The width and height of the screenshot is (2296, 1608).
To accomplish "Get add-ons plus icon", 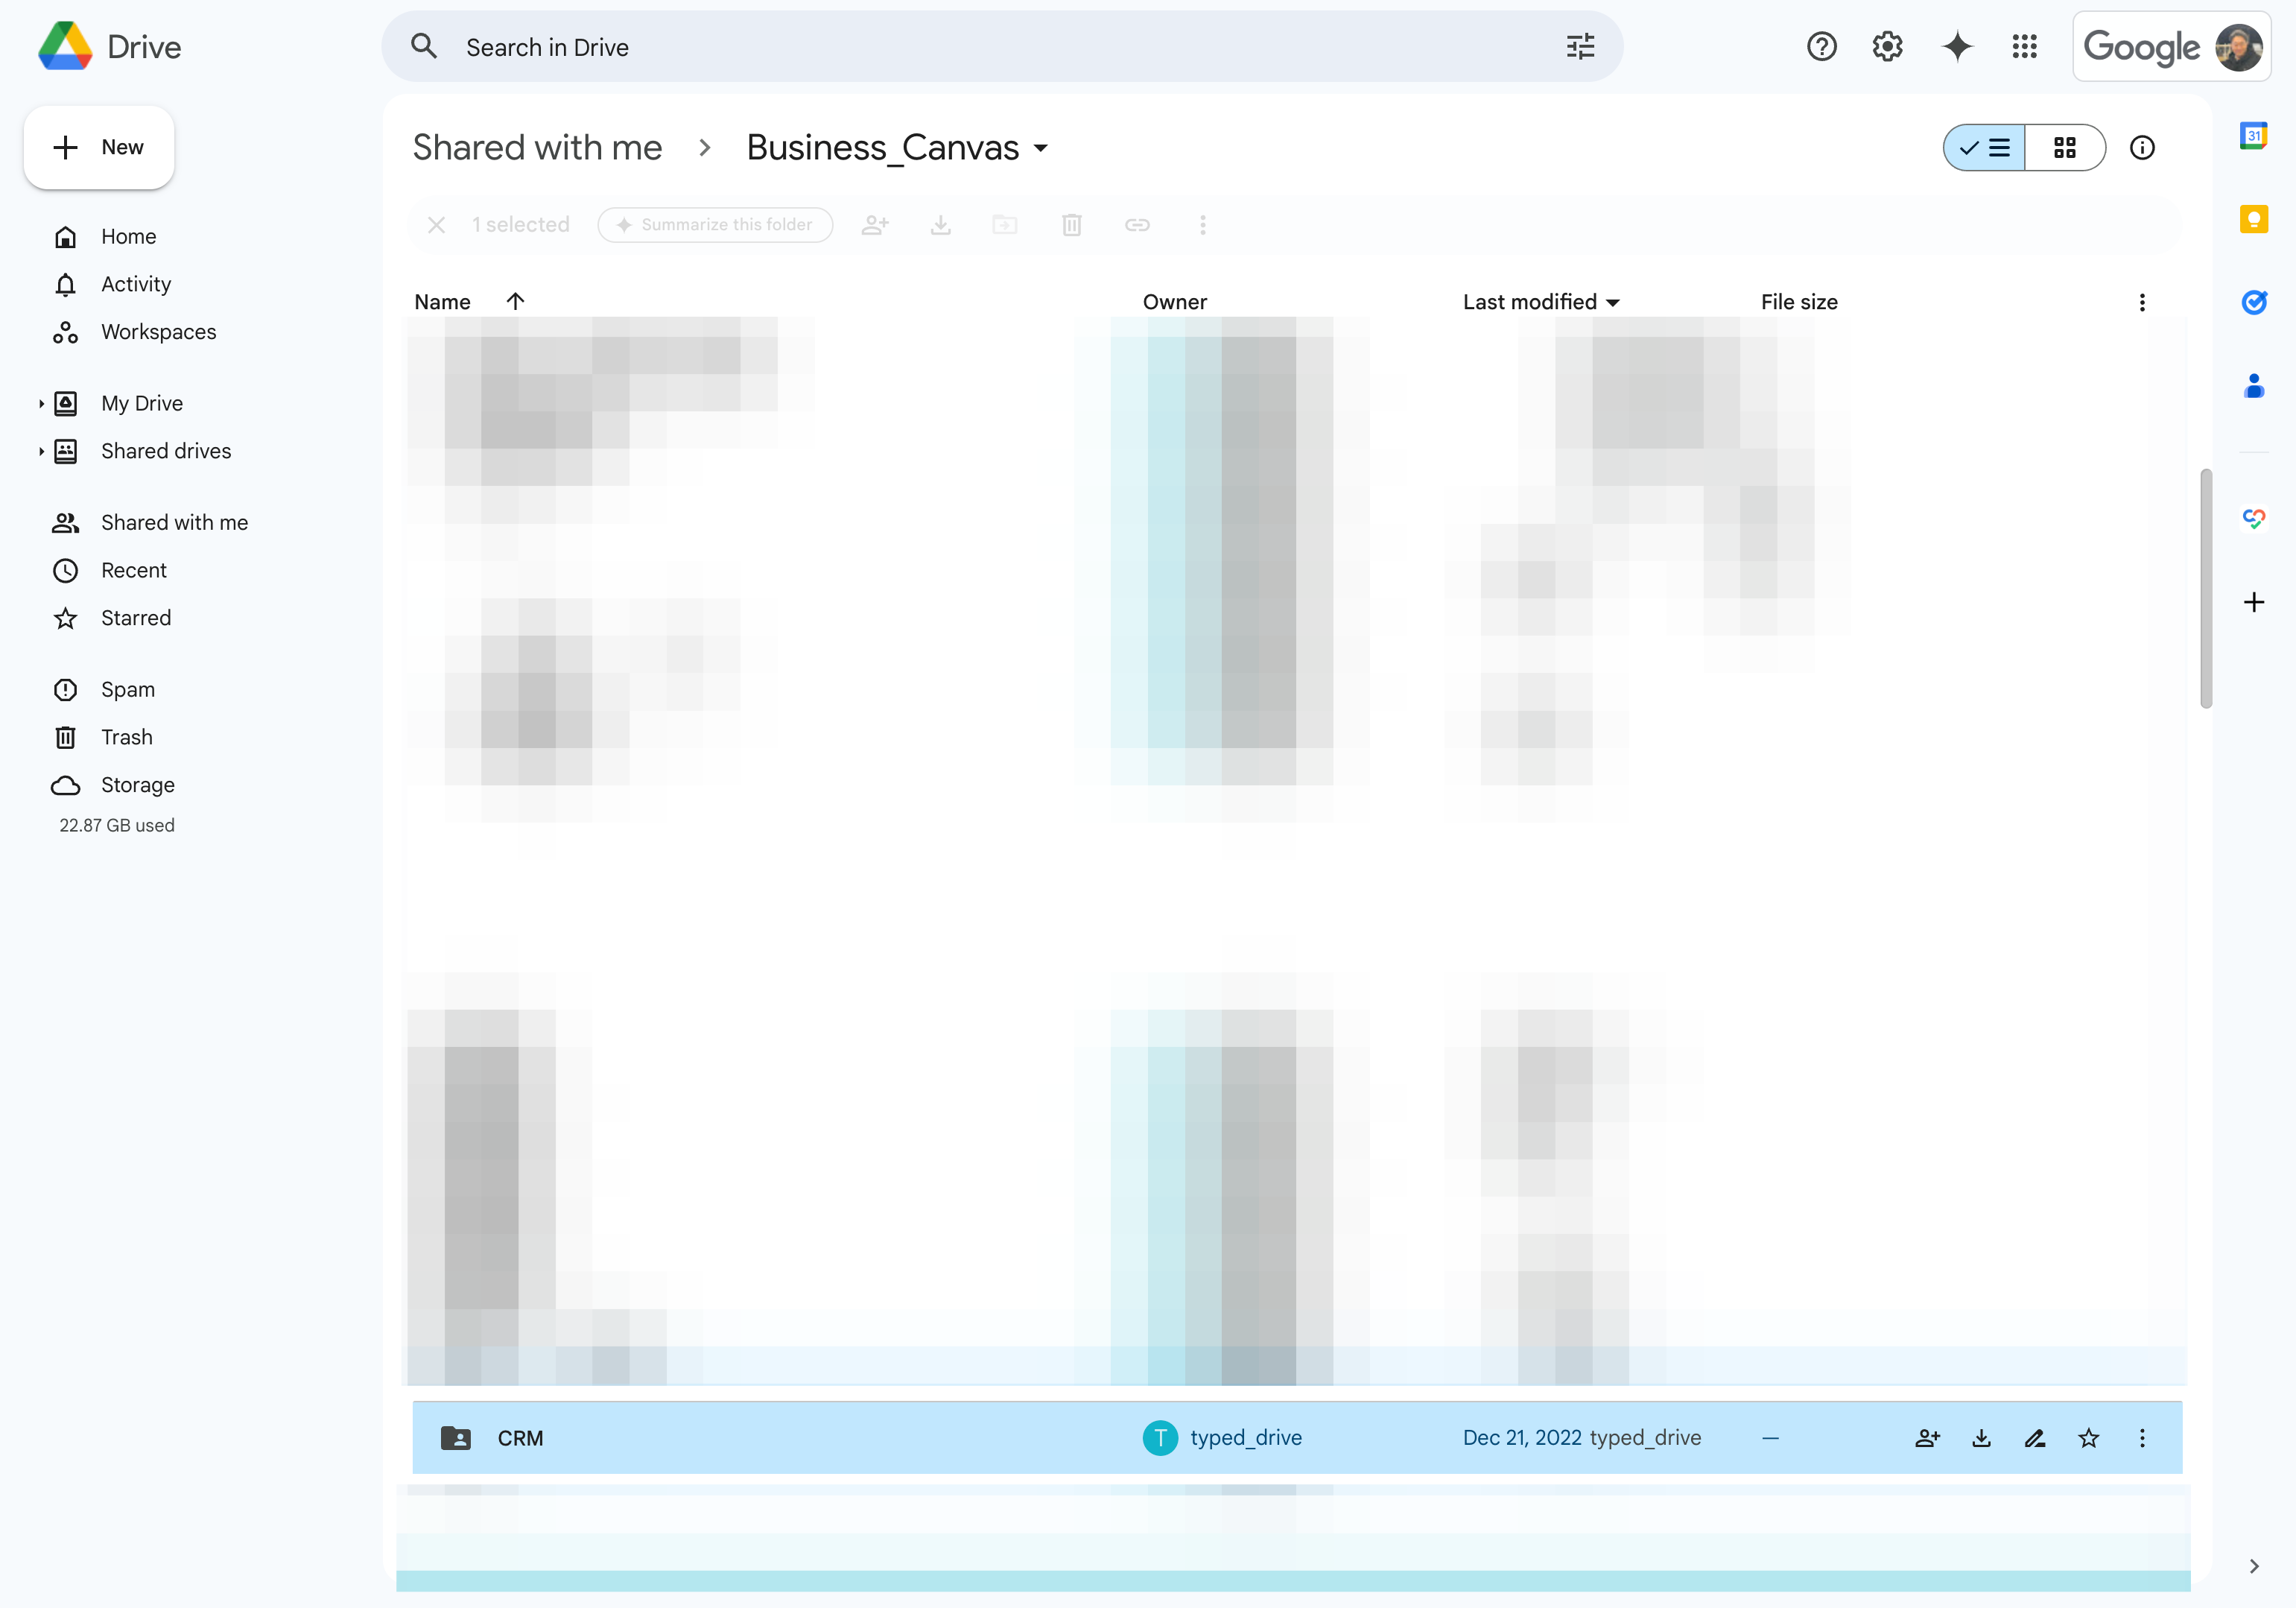I will click(2253, 602).
